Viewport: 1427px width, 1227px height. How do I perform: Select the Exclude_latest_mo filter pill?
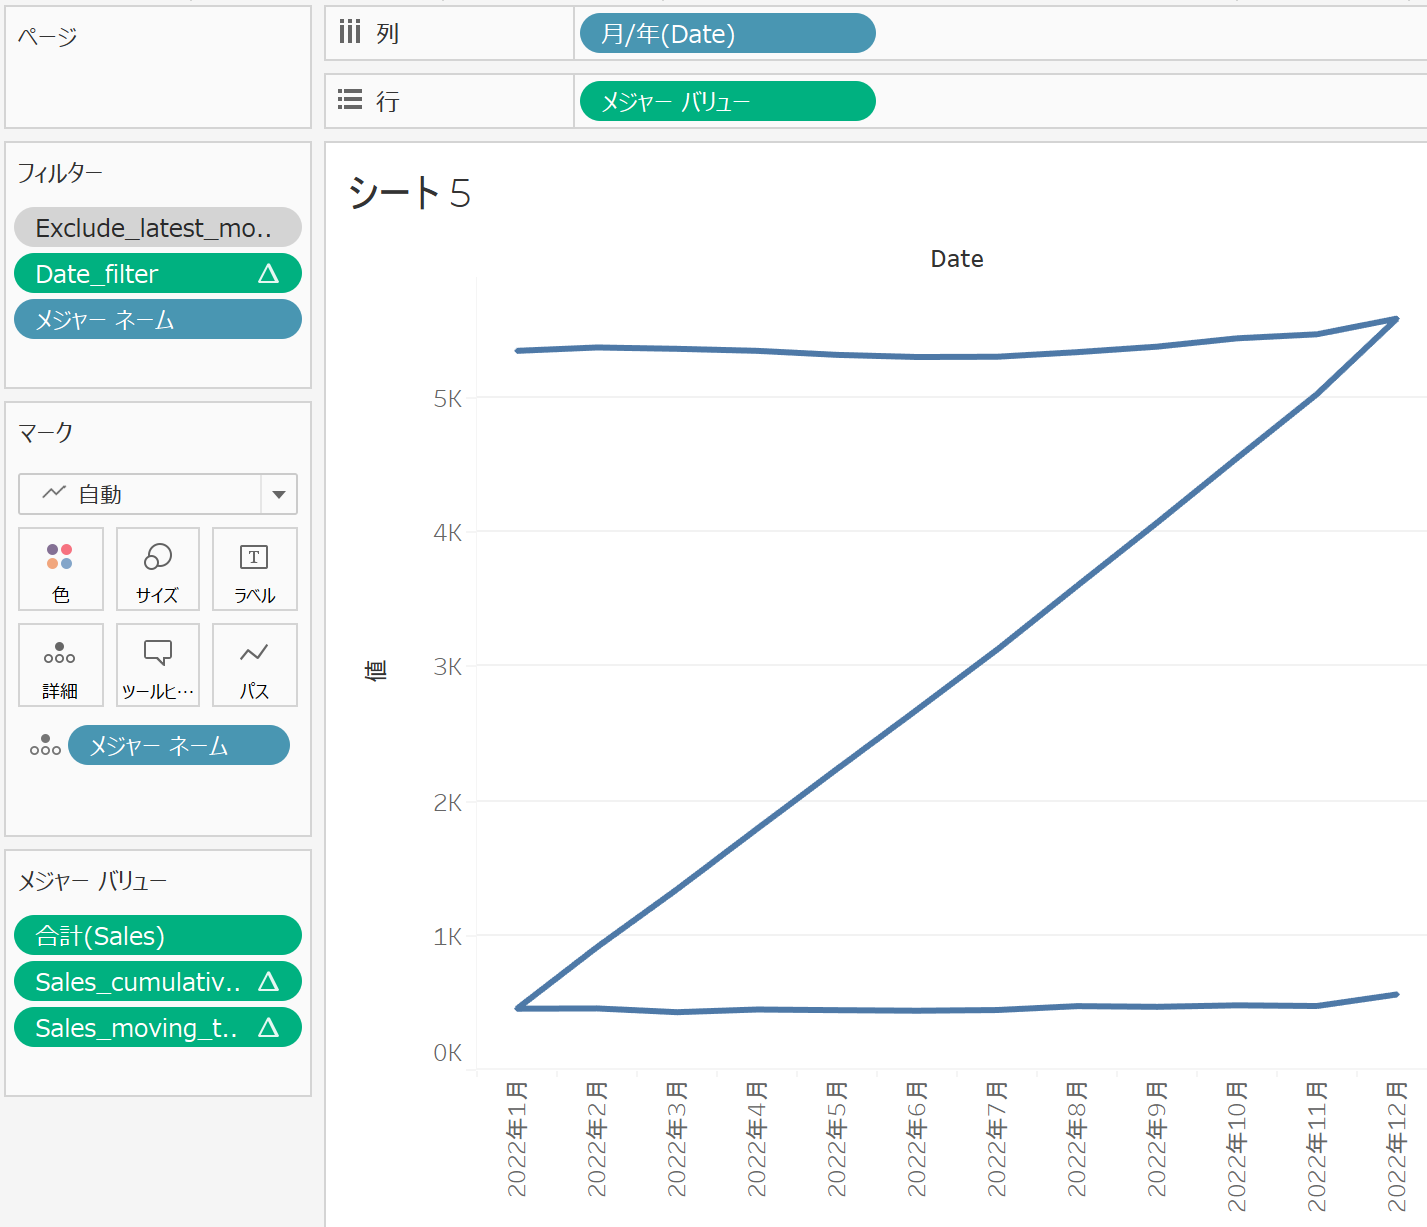(157, 227)
